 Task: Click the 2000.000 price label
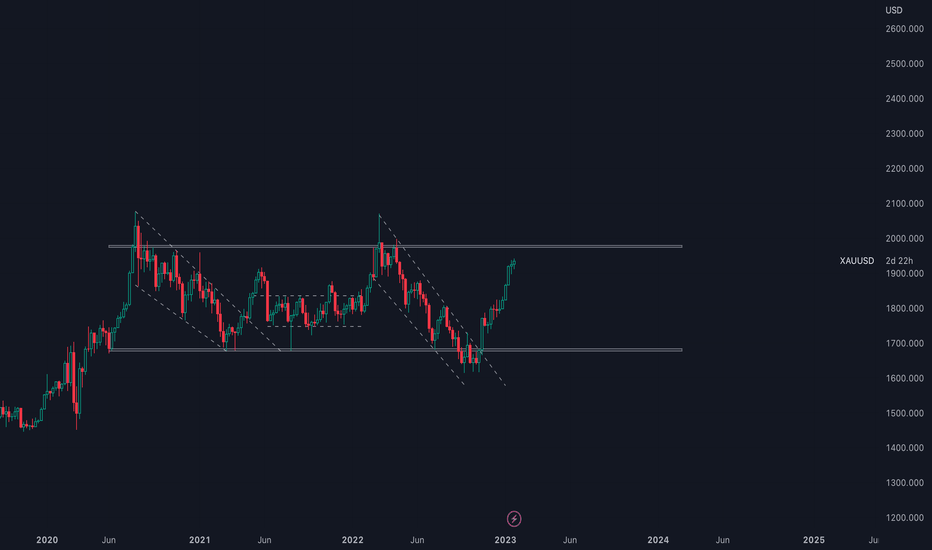pyautogui.click(x=905, y=238)
